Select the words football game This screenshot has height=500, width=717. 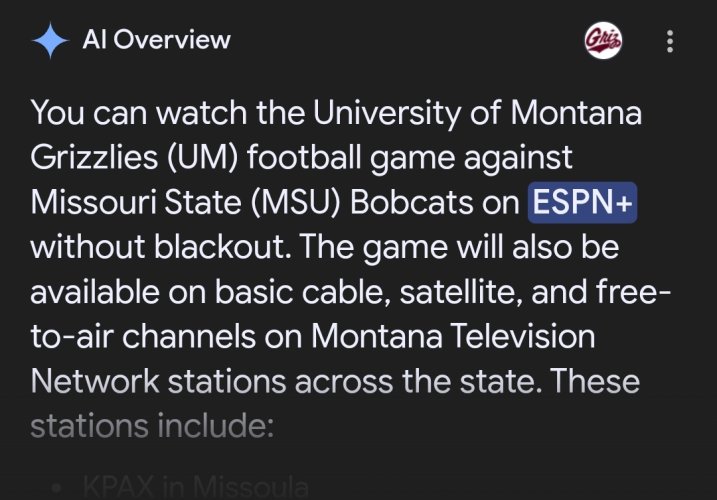351,157
